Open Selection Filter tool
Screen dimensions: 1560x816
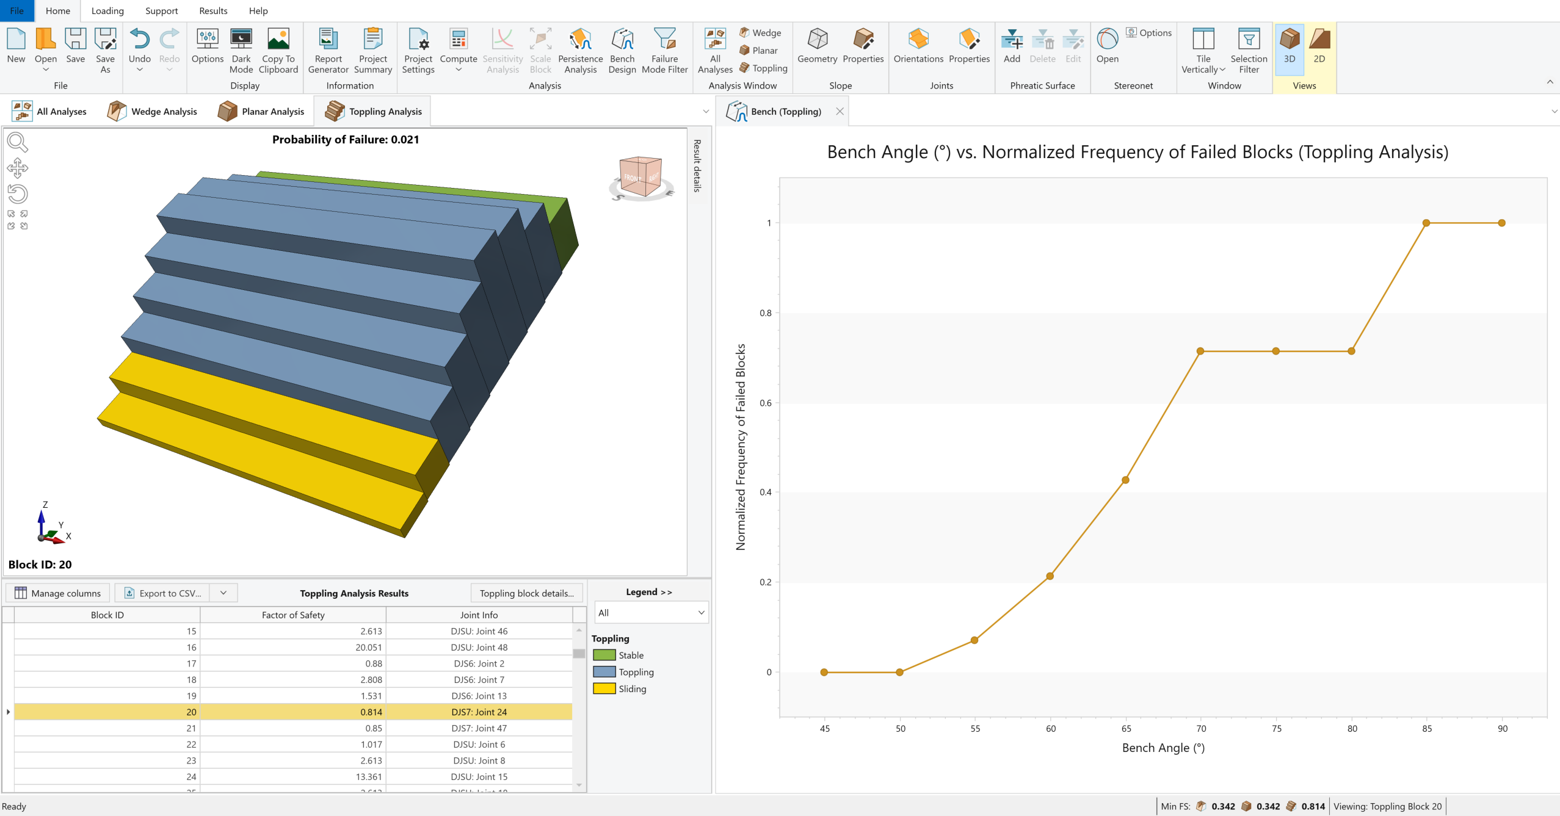[1249, 51]
